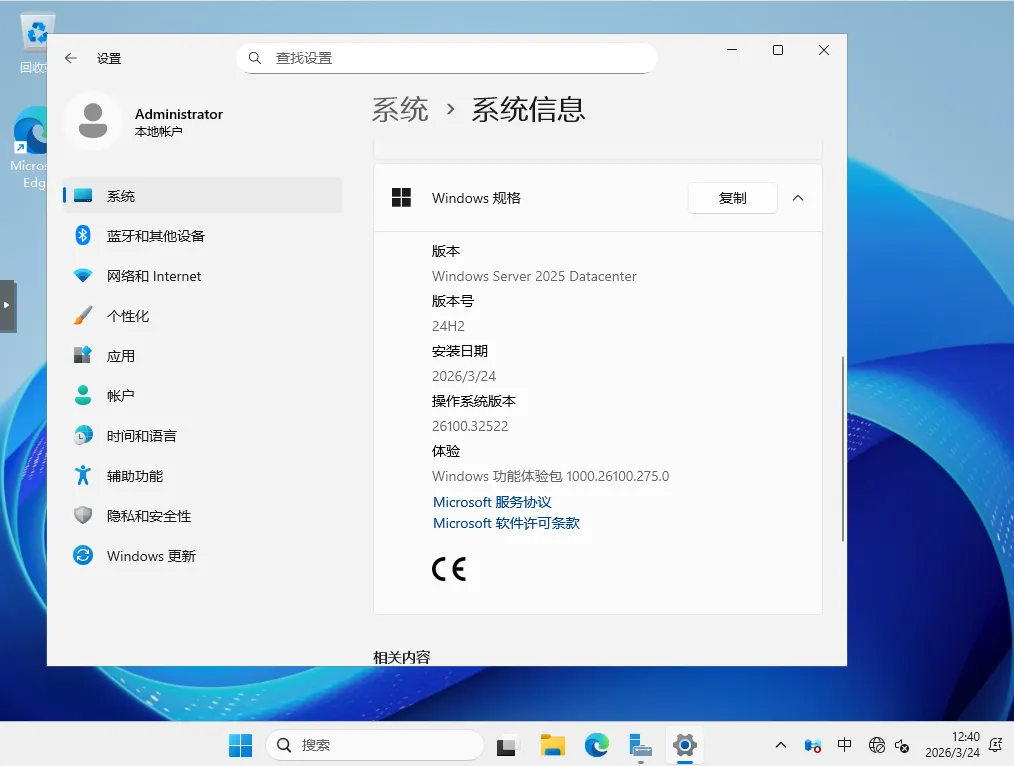
Task: Click the Settings page vertical scrollbar
Action: tap(843, 449)
